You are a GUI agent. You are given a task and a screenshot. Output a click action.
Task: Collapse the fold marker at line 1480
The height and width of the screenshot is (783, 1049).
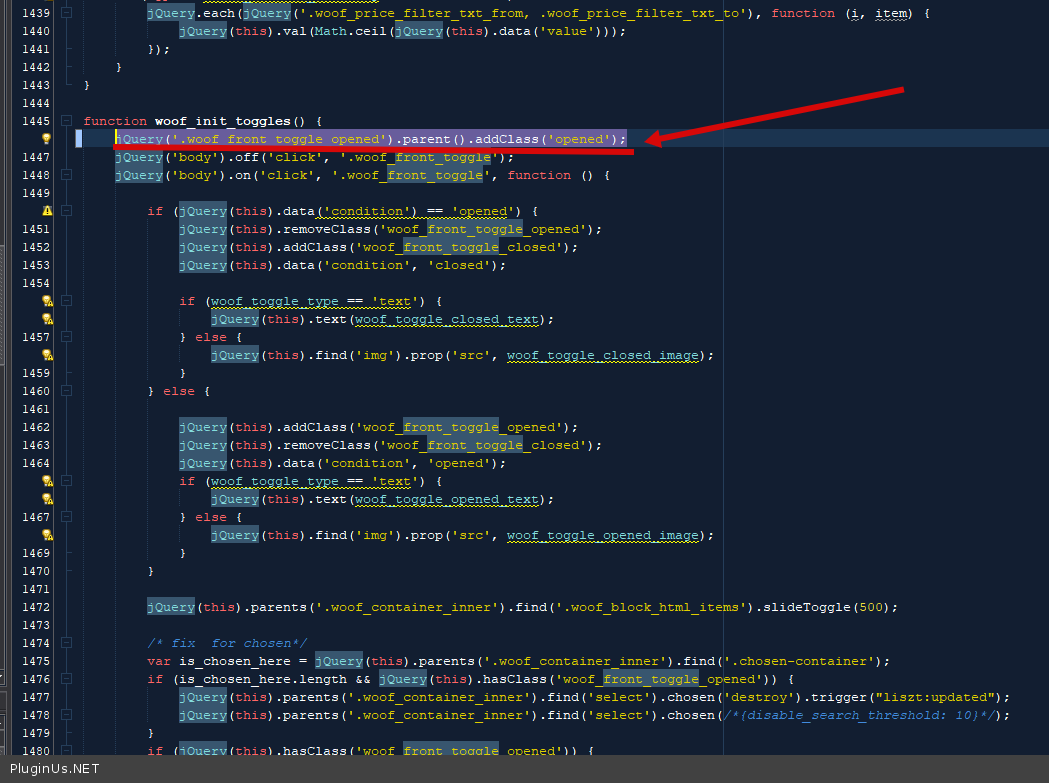point(66,751)
